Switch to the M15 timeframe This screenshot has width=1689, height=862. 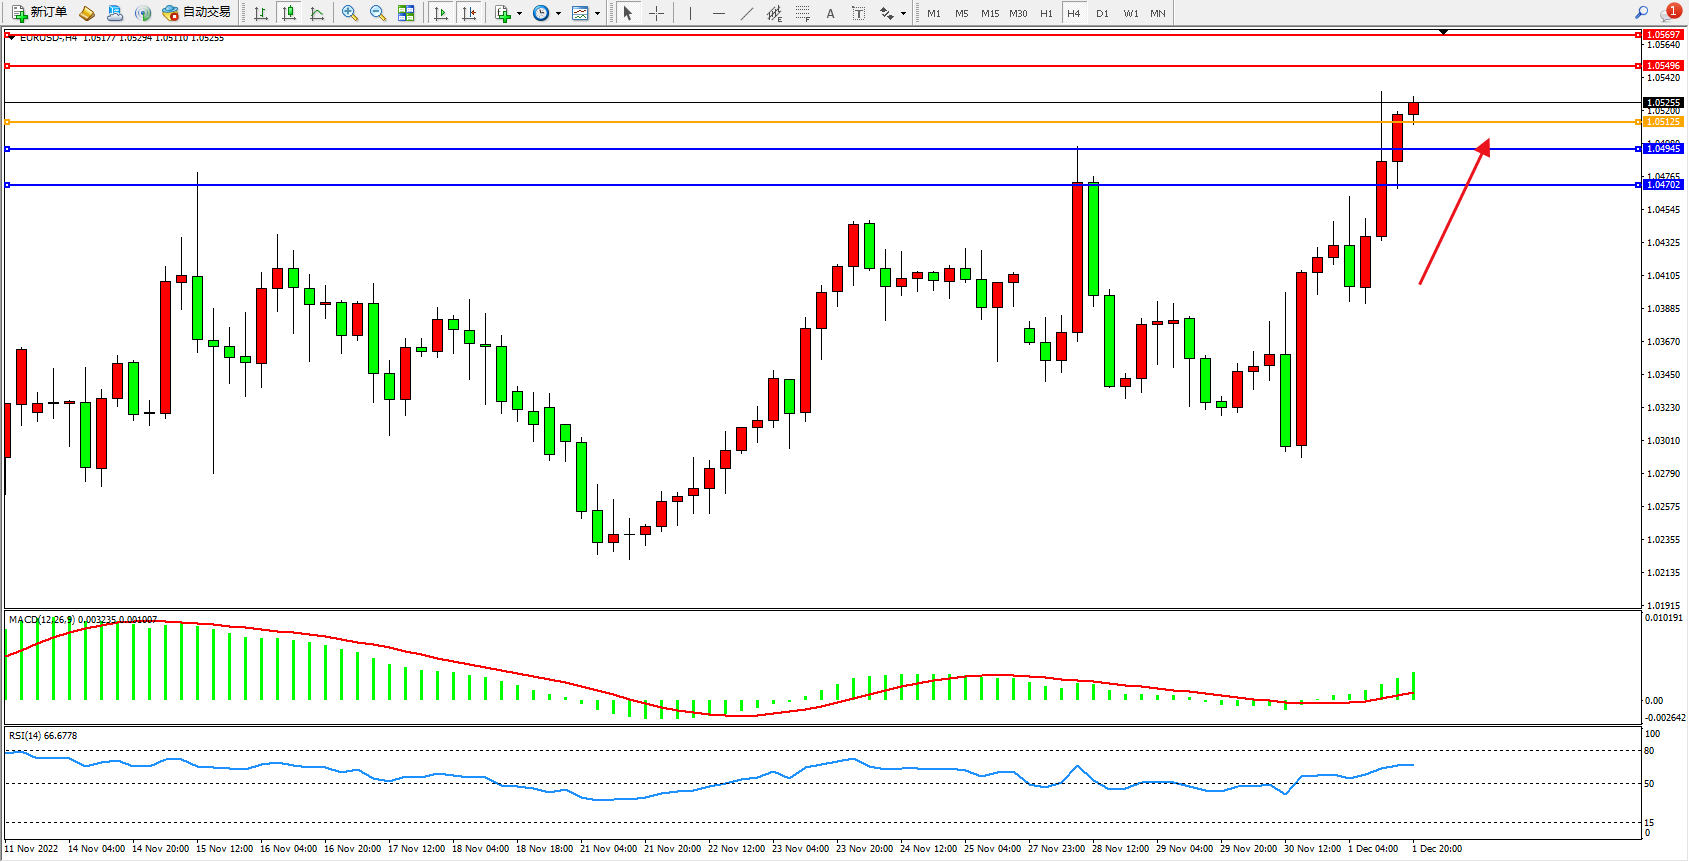click(990, 13)
